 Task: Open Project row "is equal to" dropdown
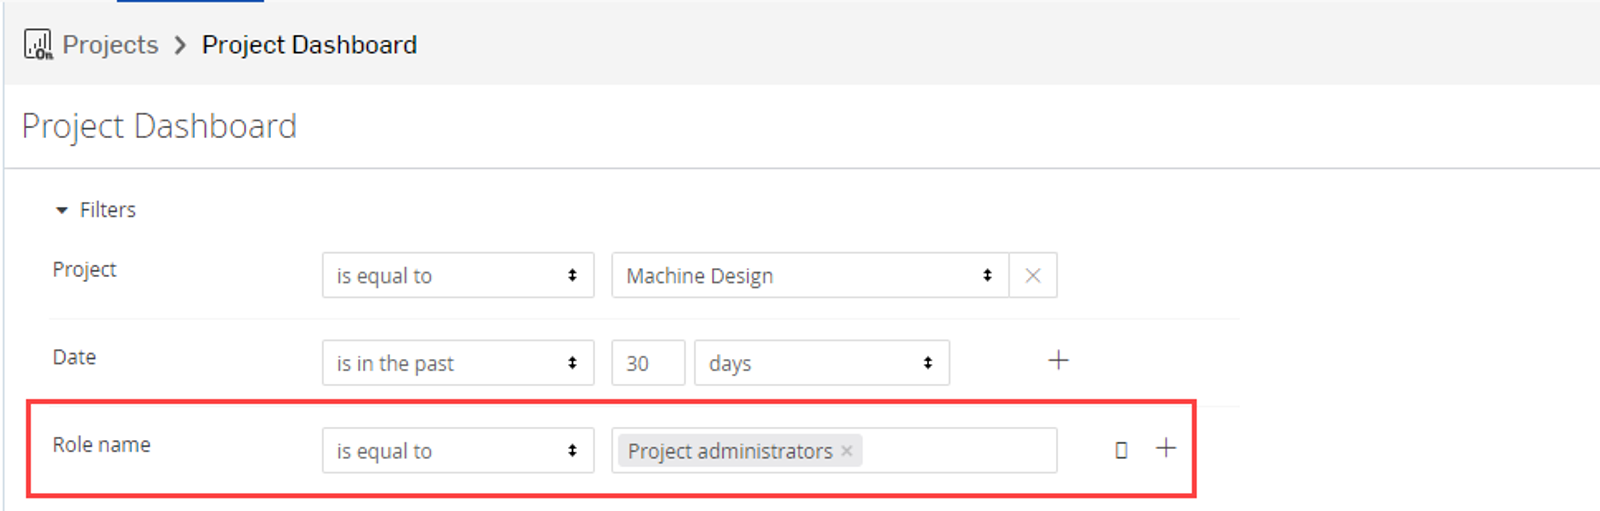click(457, 275)
